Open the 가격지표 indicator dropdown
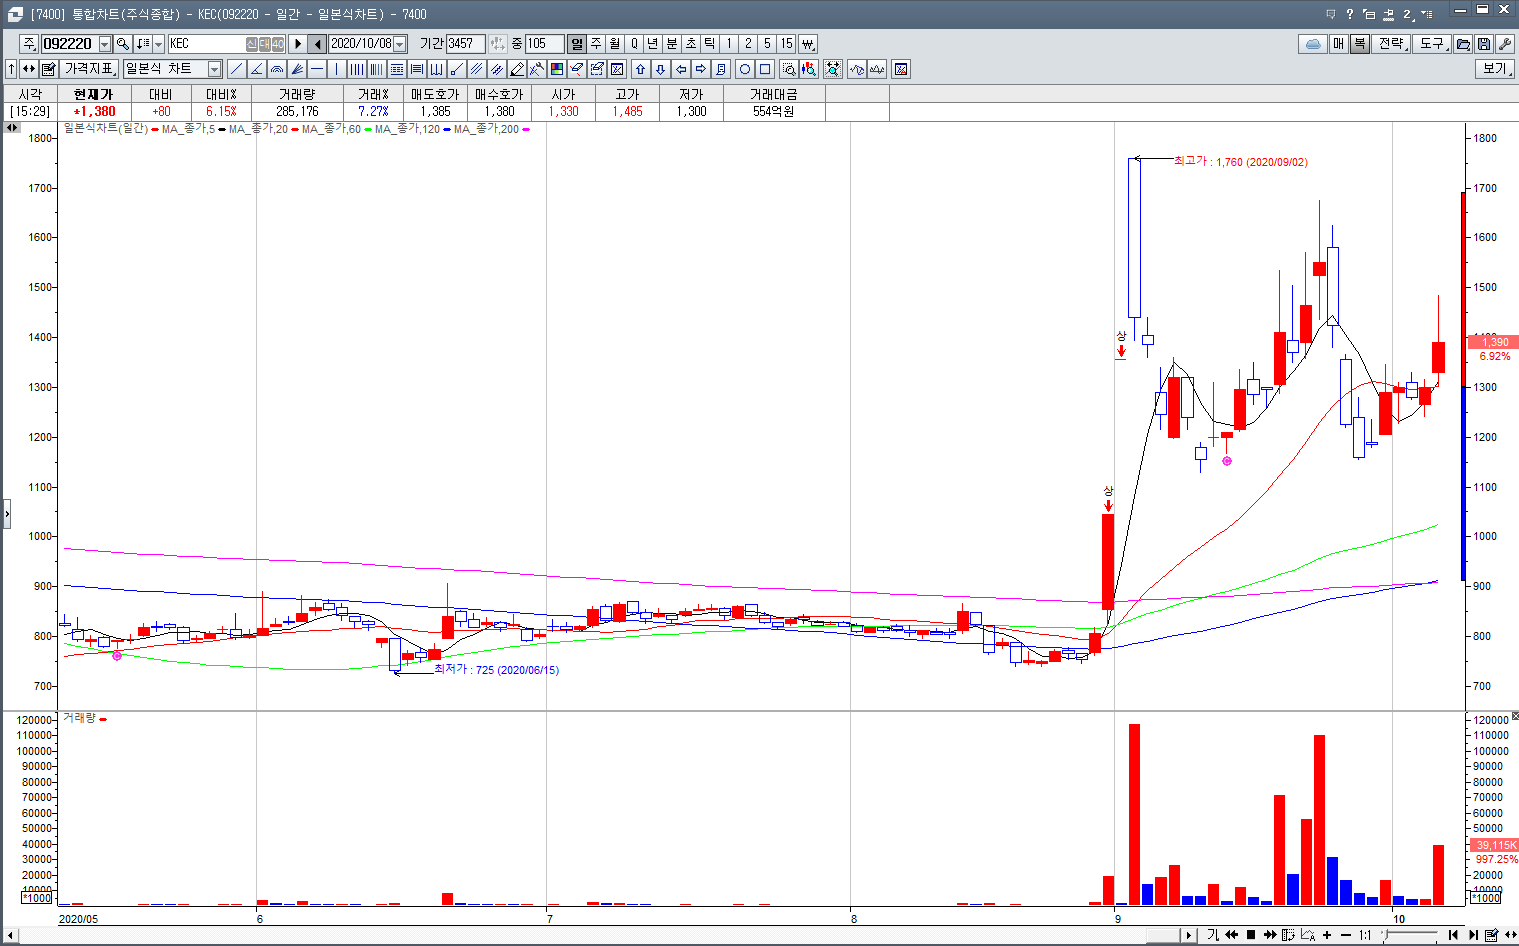1519x946 pixels. pyautogui.click(x=89, y=69)
